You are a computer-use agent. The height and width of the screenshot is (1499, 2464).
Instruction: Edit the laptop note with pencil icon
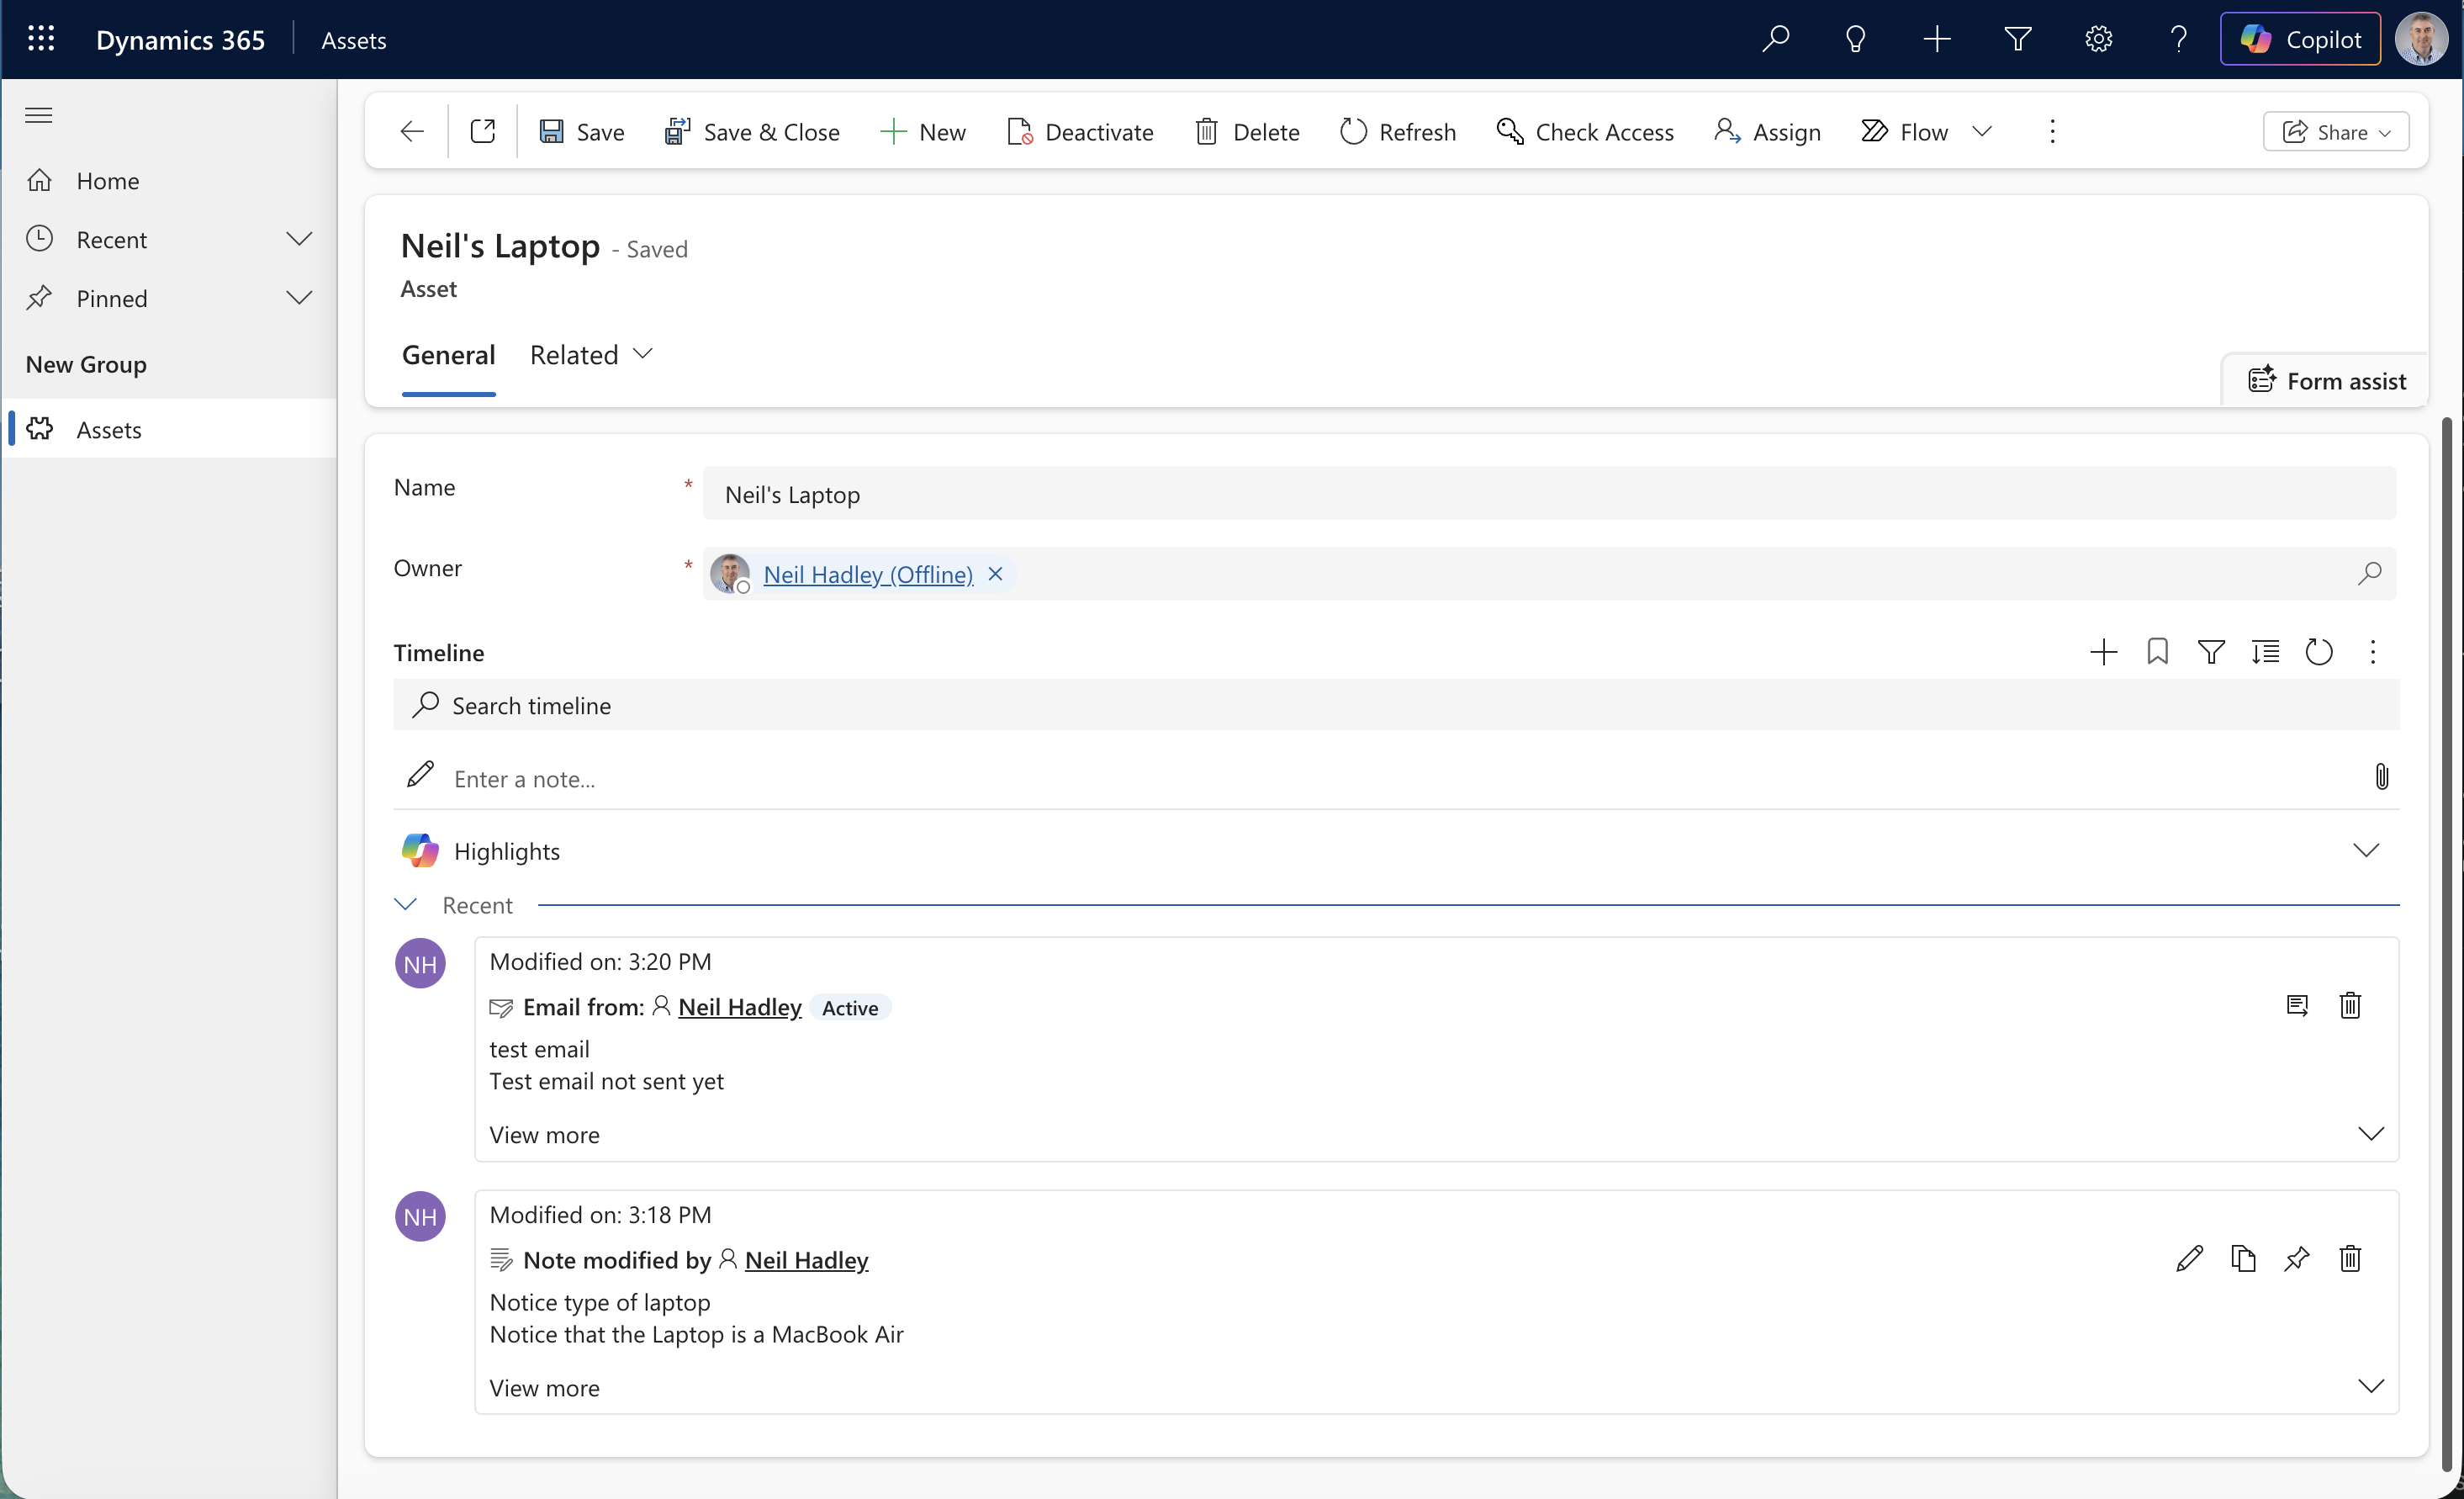2189,1258
